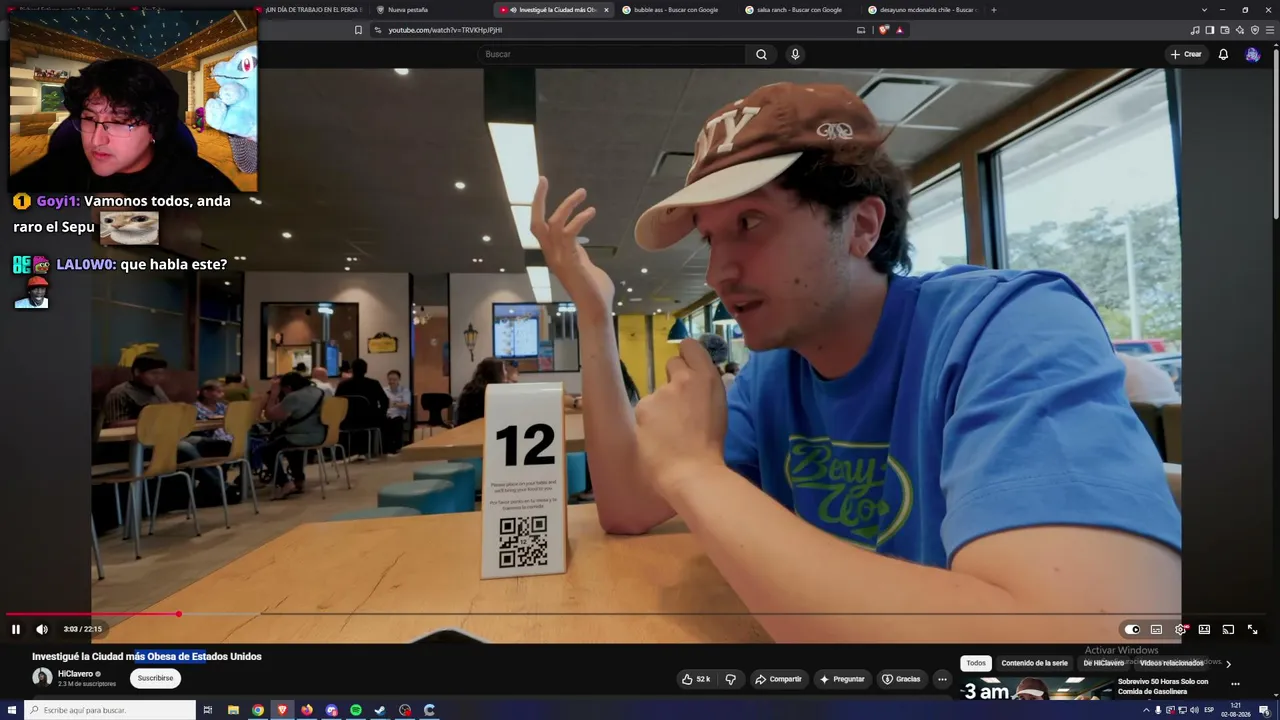Click the Crear button
This screenshot has width=1280, height=720.
pos(1186,54)
